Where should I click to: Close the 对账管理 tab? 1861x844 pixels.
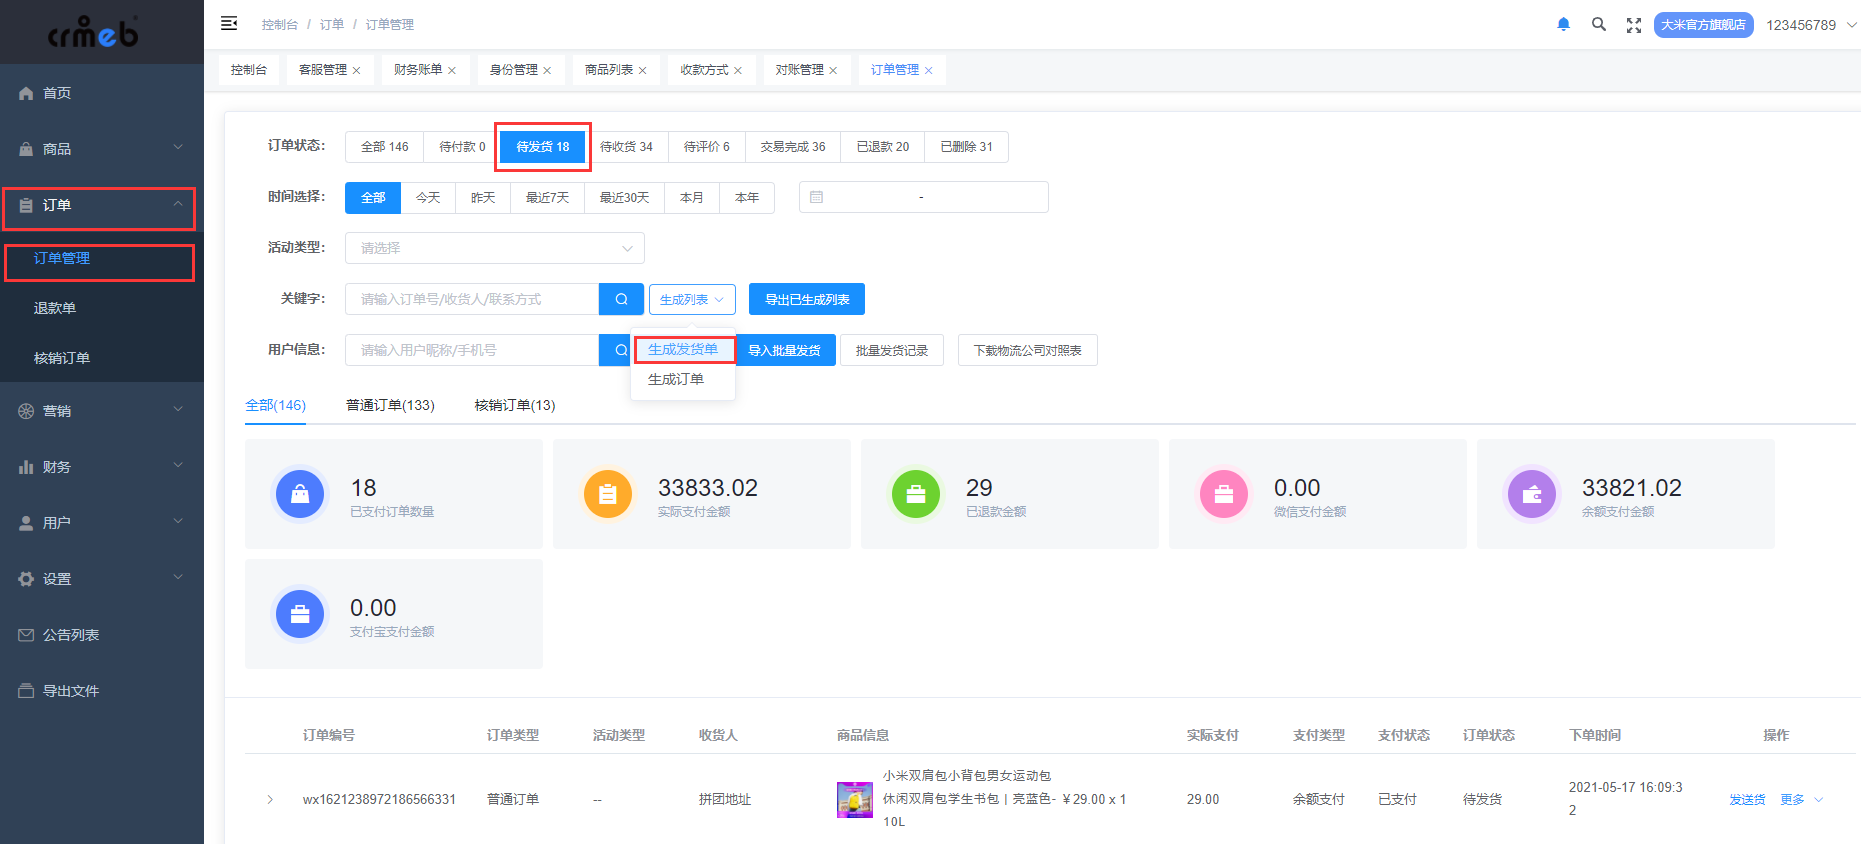833,70
